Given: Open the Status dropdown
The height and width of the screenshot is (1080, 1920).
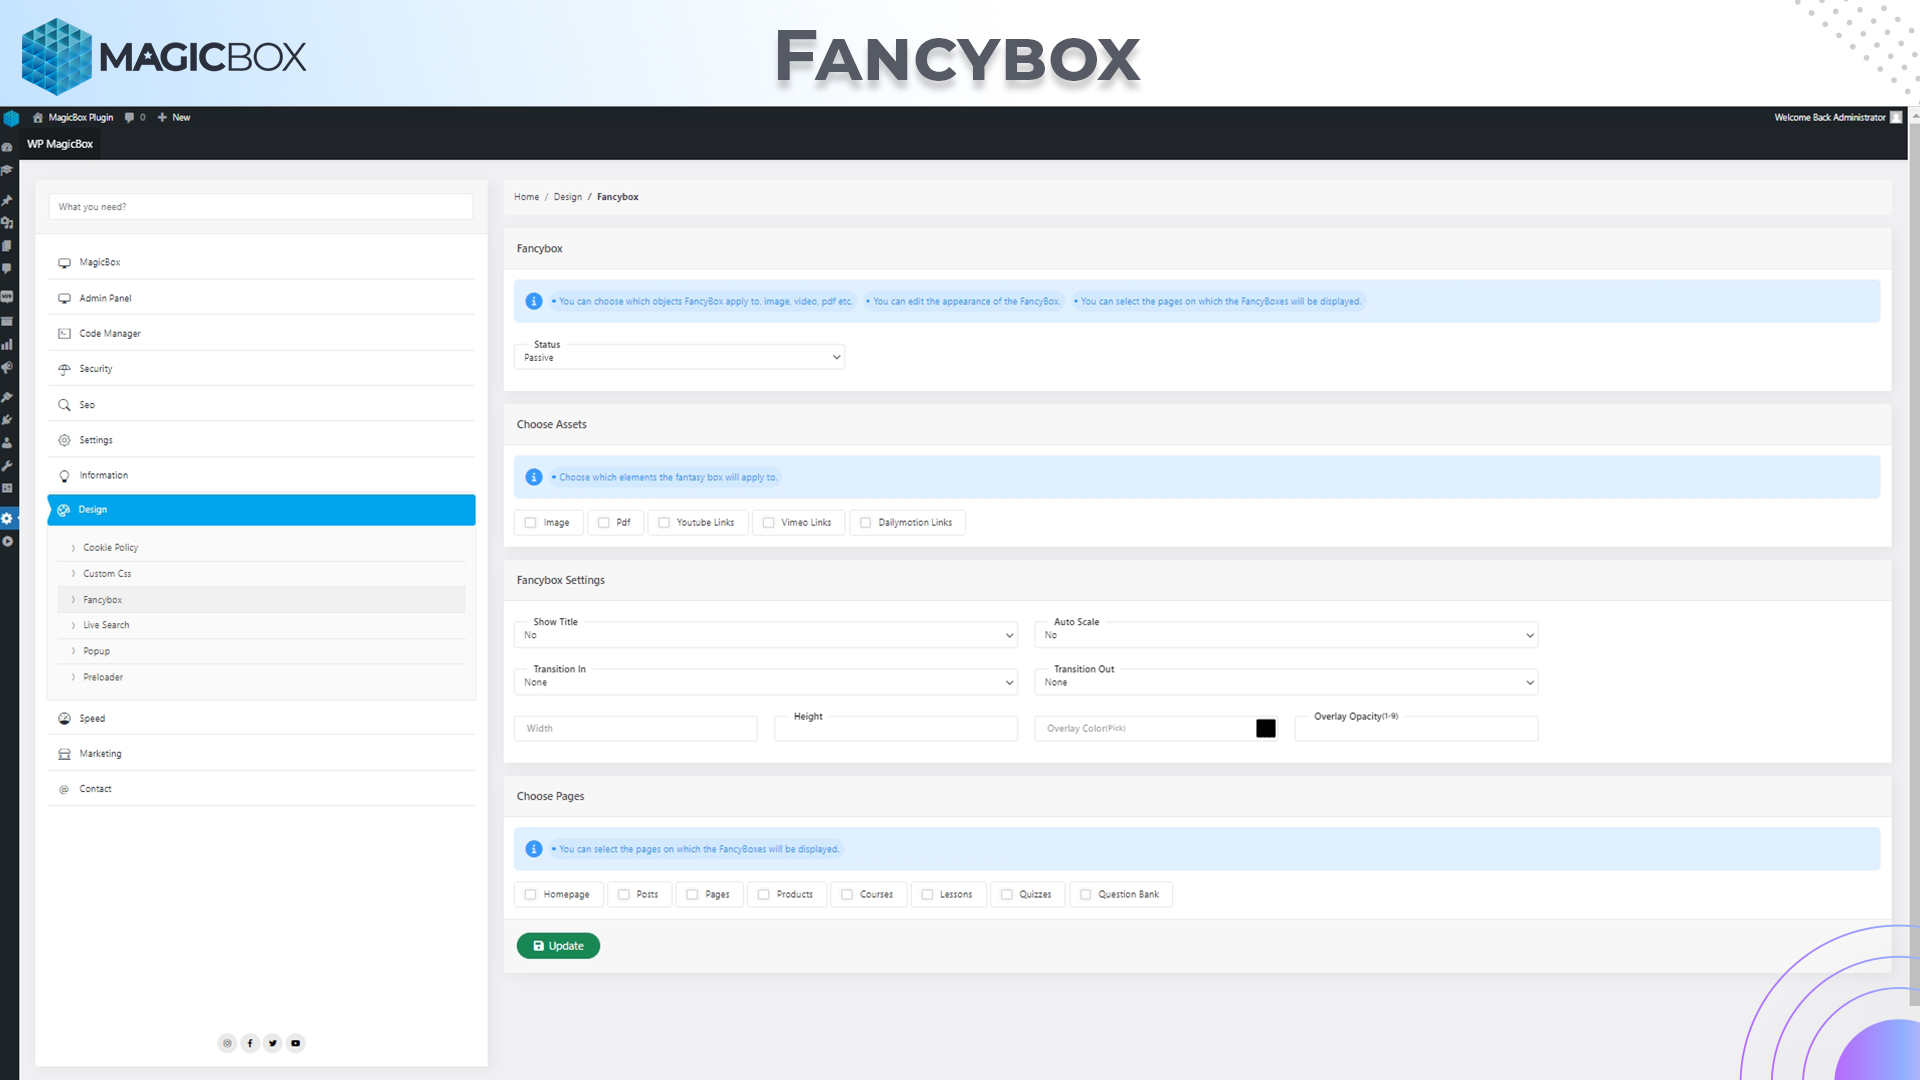Looking at the screenshot, I should coord(679,357).
